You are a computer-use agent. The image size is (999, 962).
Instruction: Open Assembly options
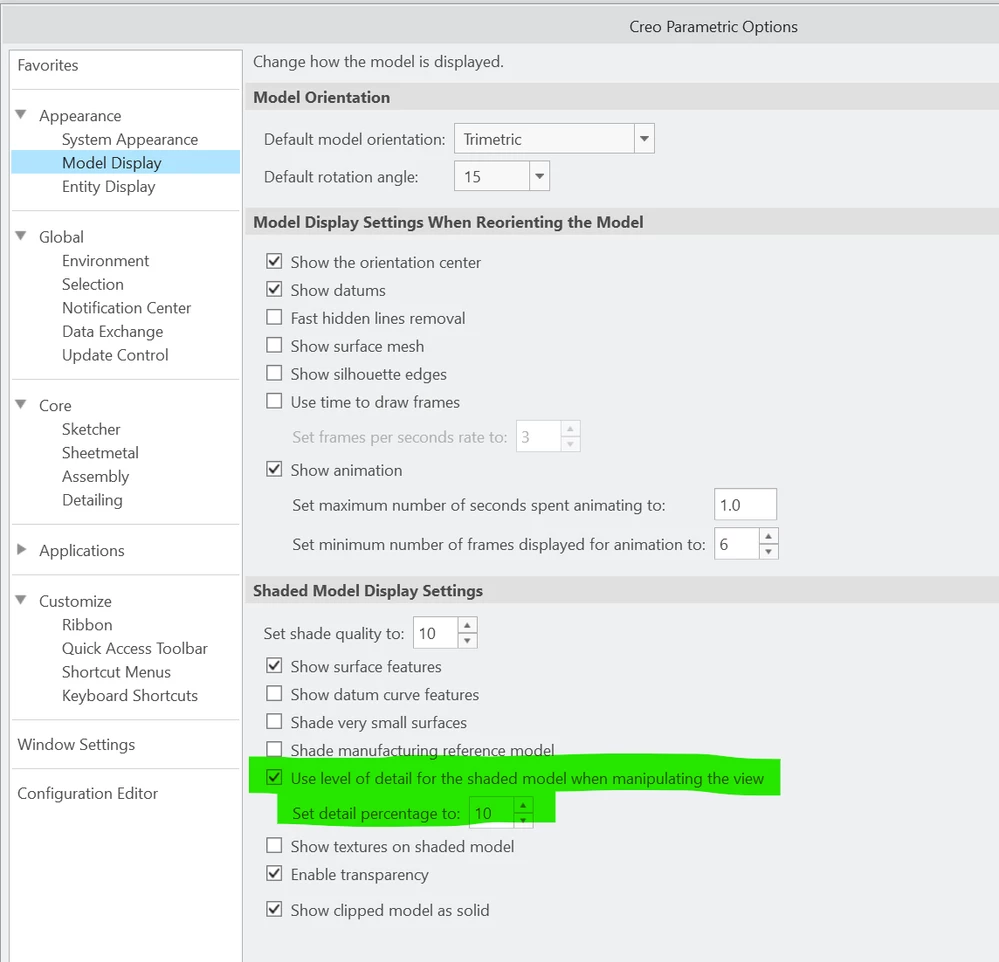tap(96, 477)
